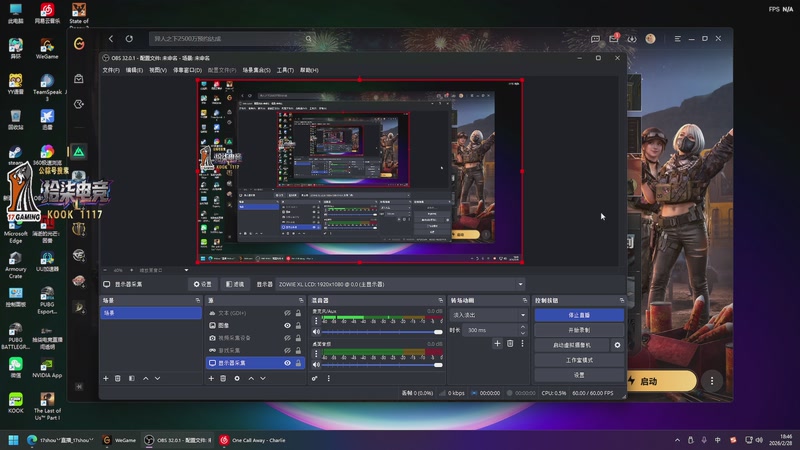Move the scene down with arrow

click(158, 379)
